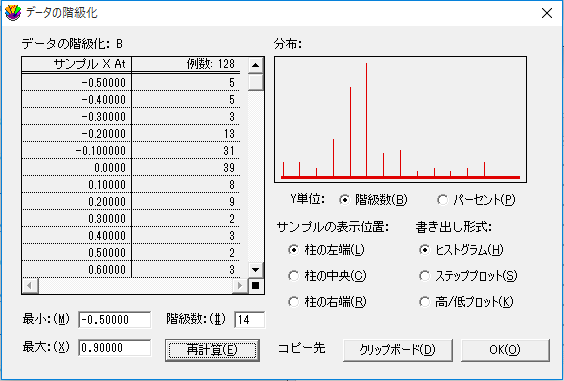Click count cell with value 39

click(186, 168)
